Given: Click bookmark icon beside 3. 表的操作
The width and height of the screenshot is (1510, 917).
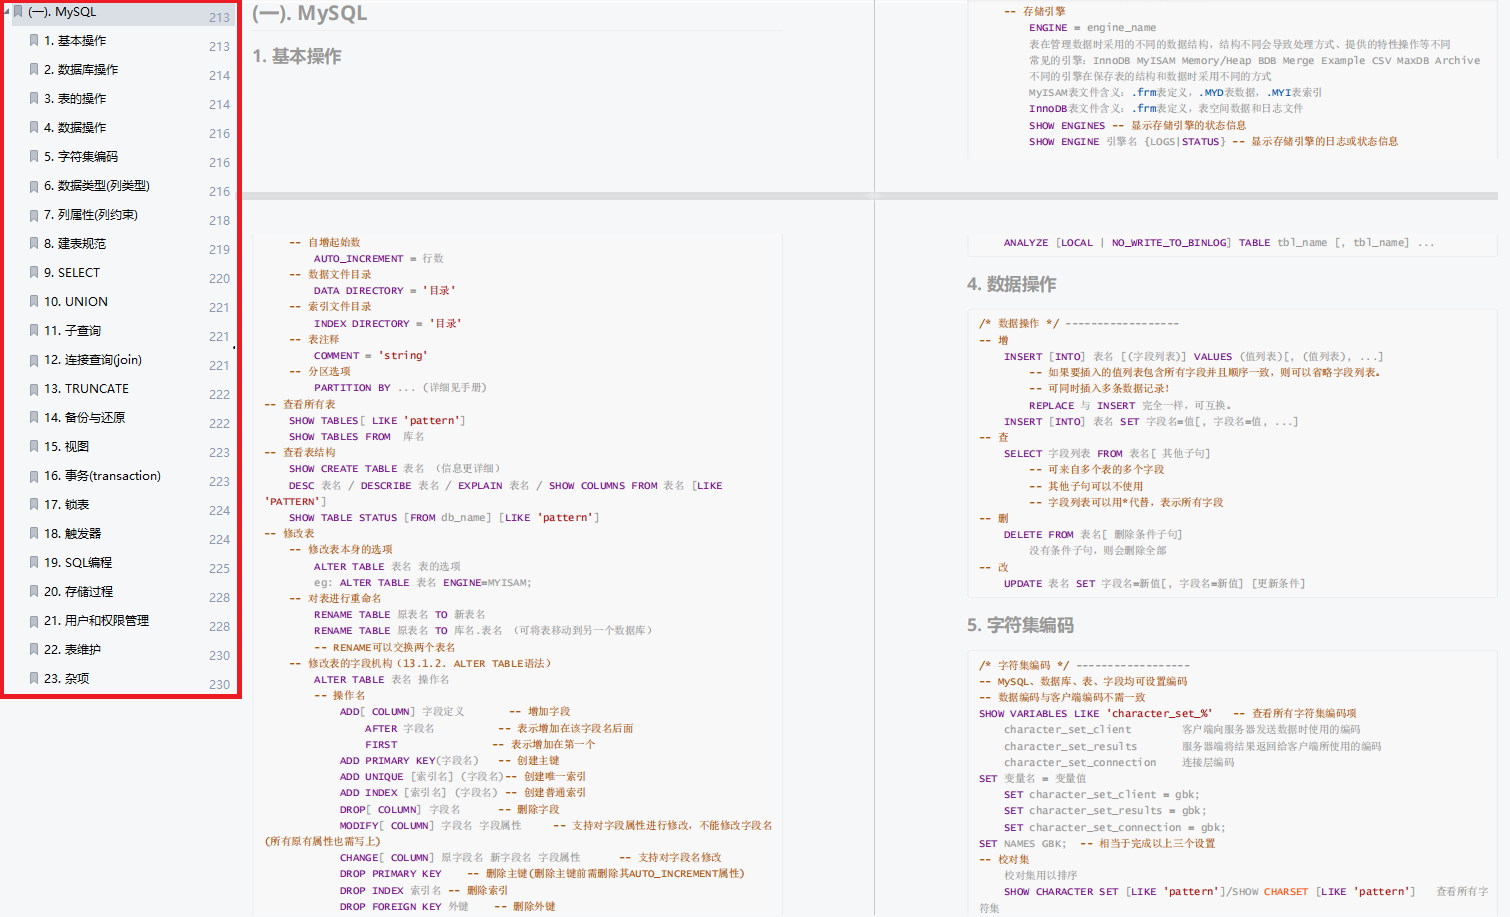Looking at the screenshot, I should 35,99.
